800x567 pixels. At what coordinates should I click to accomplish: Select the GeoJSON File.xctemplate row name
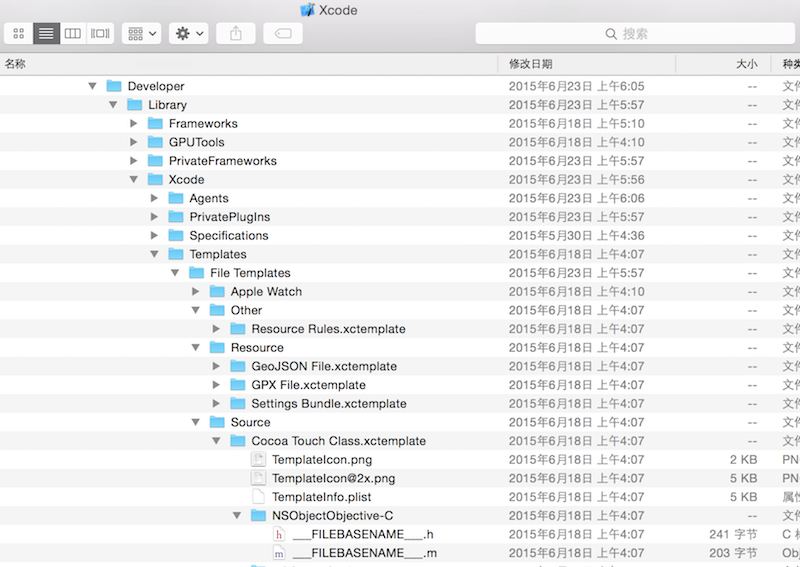(x=324, y=366)
